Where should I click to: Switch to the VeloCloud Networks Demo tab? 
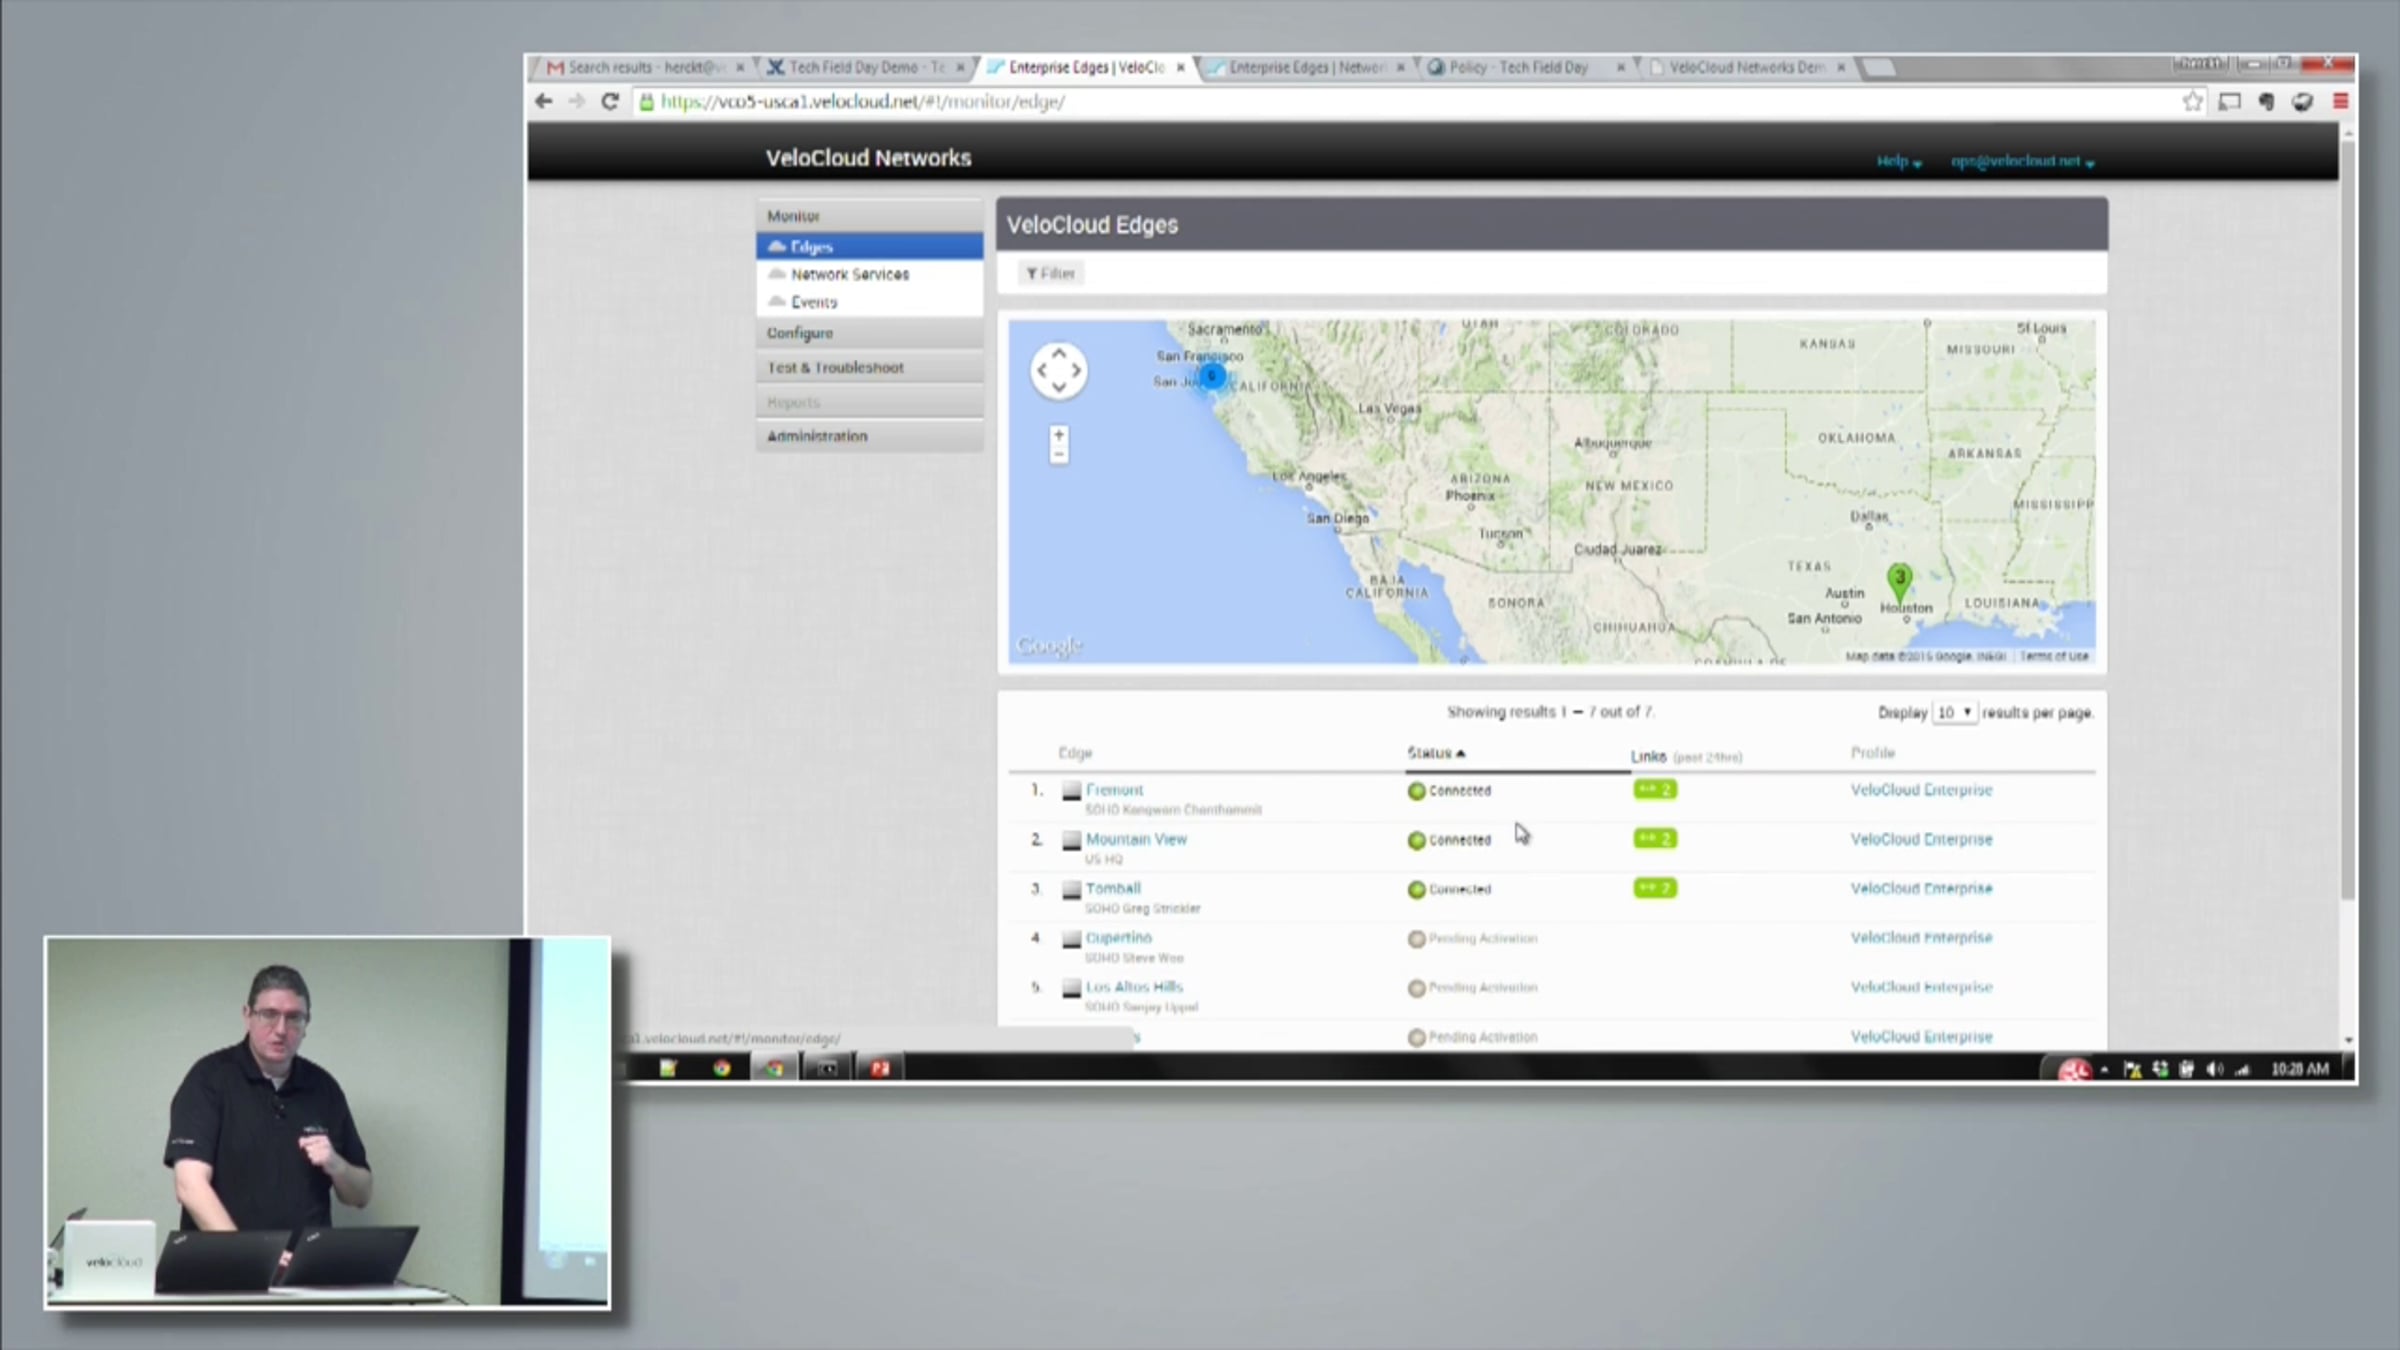coord(1745,67)
